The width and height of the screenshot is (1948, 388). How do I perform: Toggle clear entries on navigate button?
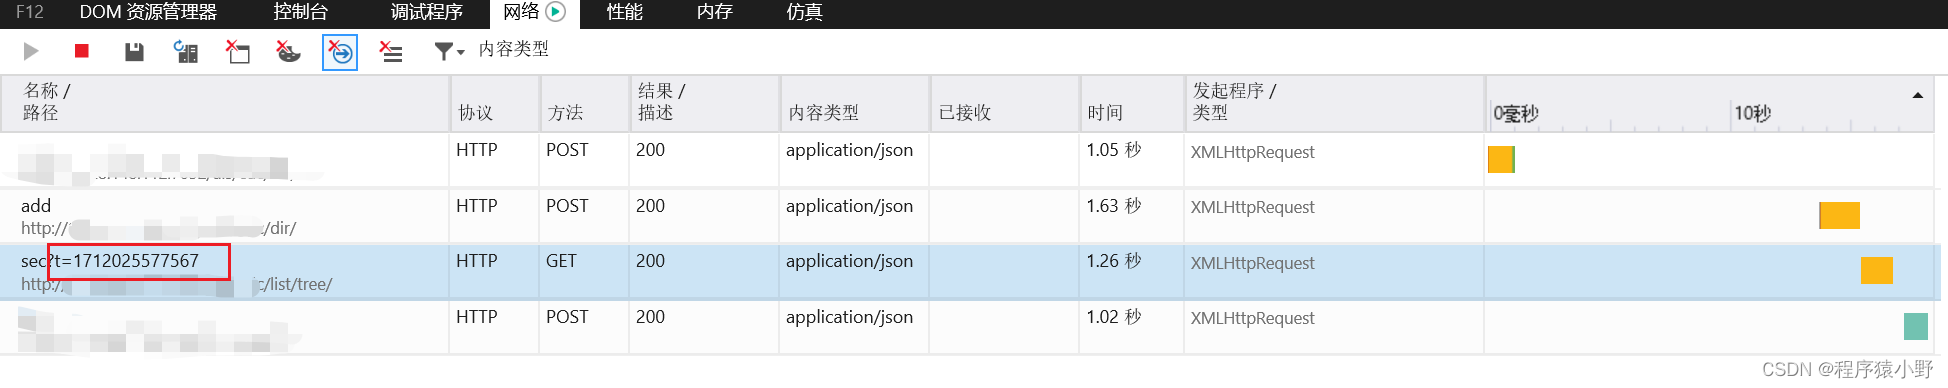(340, 52)
